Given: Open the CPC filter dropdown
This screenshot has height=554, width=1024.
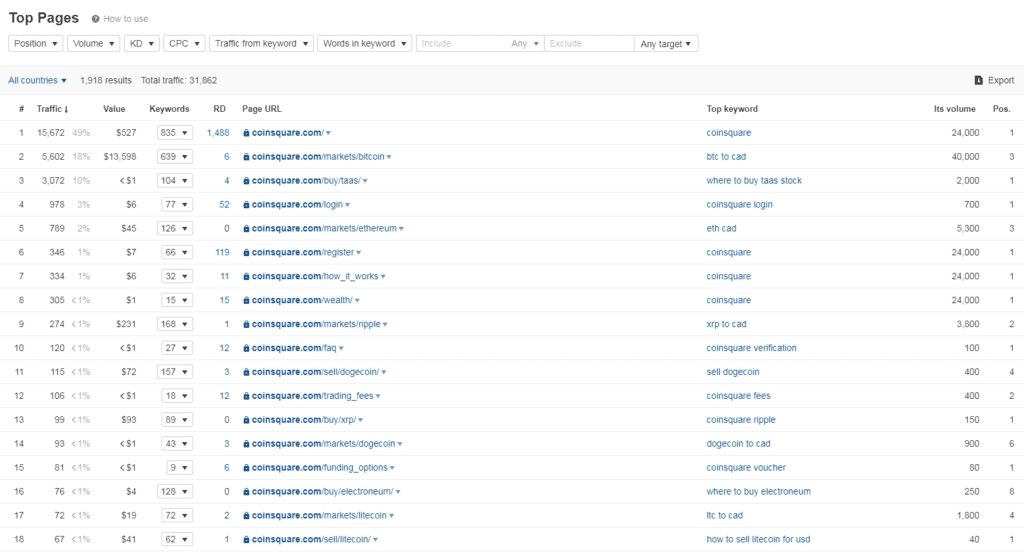Looking at the screenshot, I should click(184, 44).
